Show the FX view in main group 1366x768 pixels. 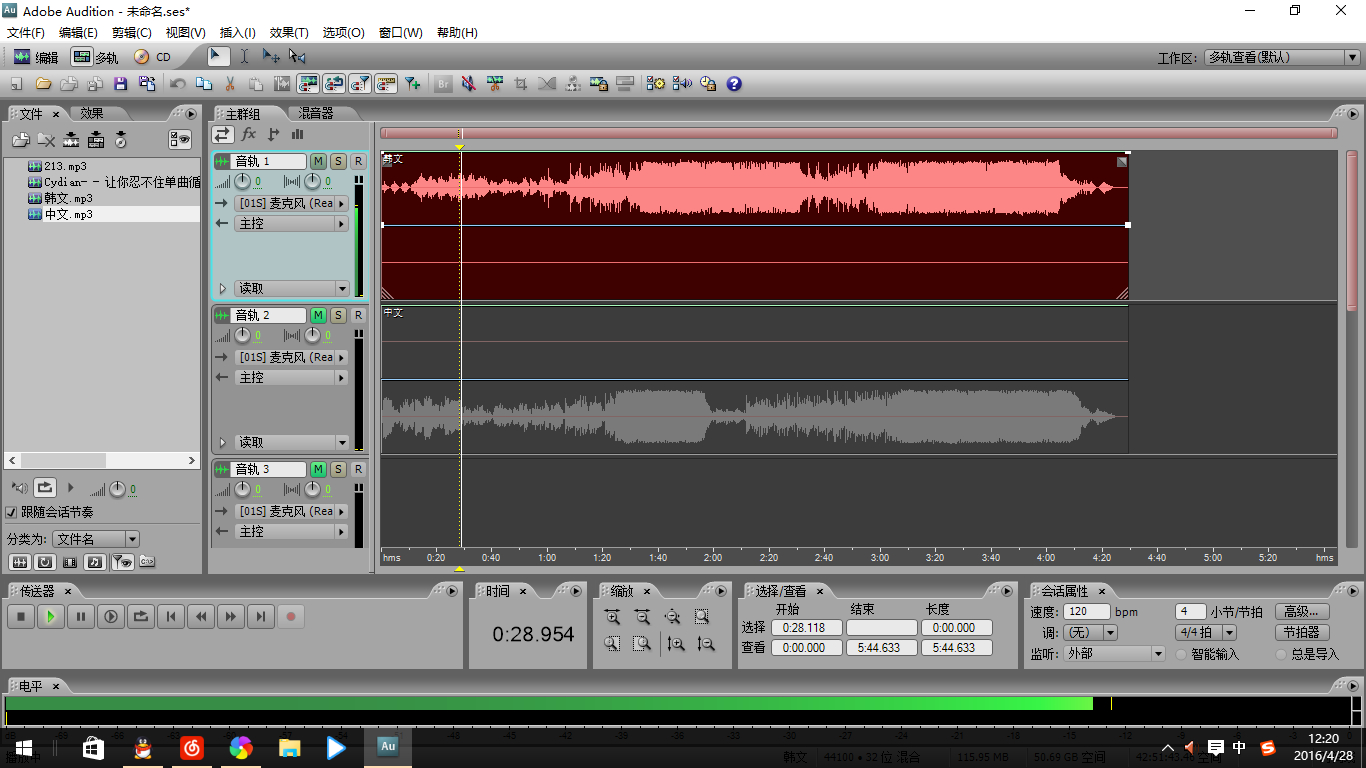[x=249, y=134]
